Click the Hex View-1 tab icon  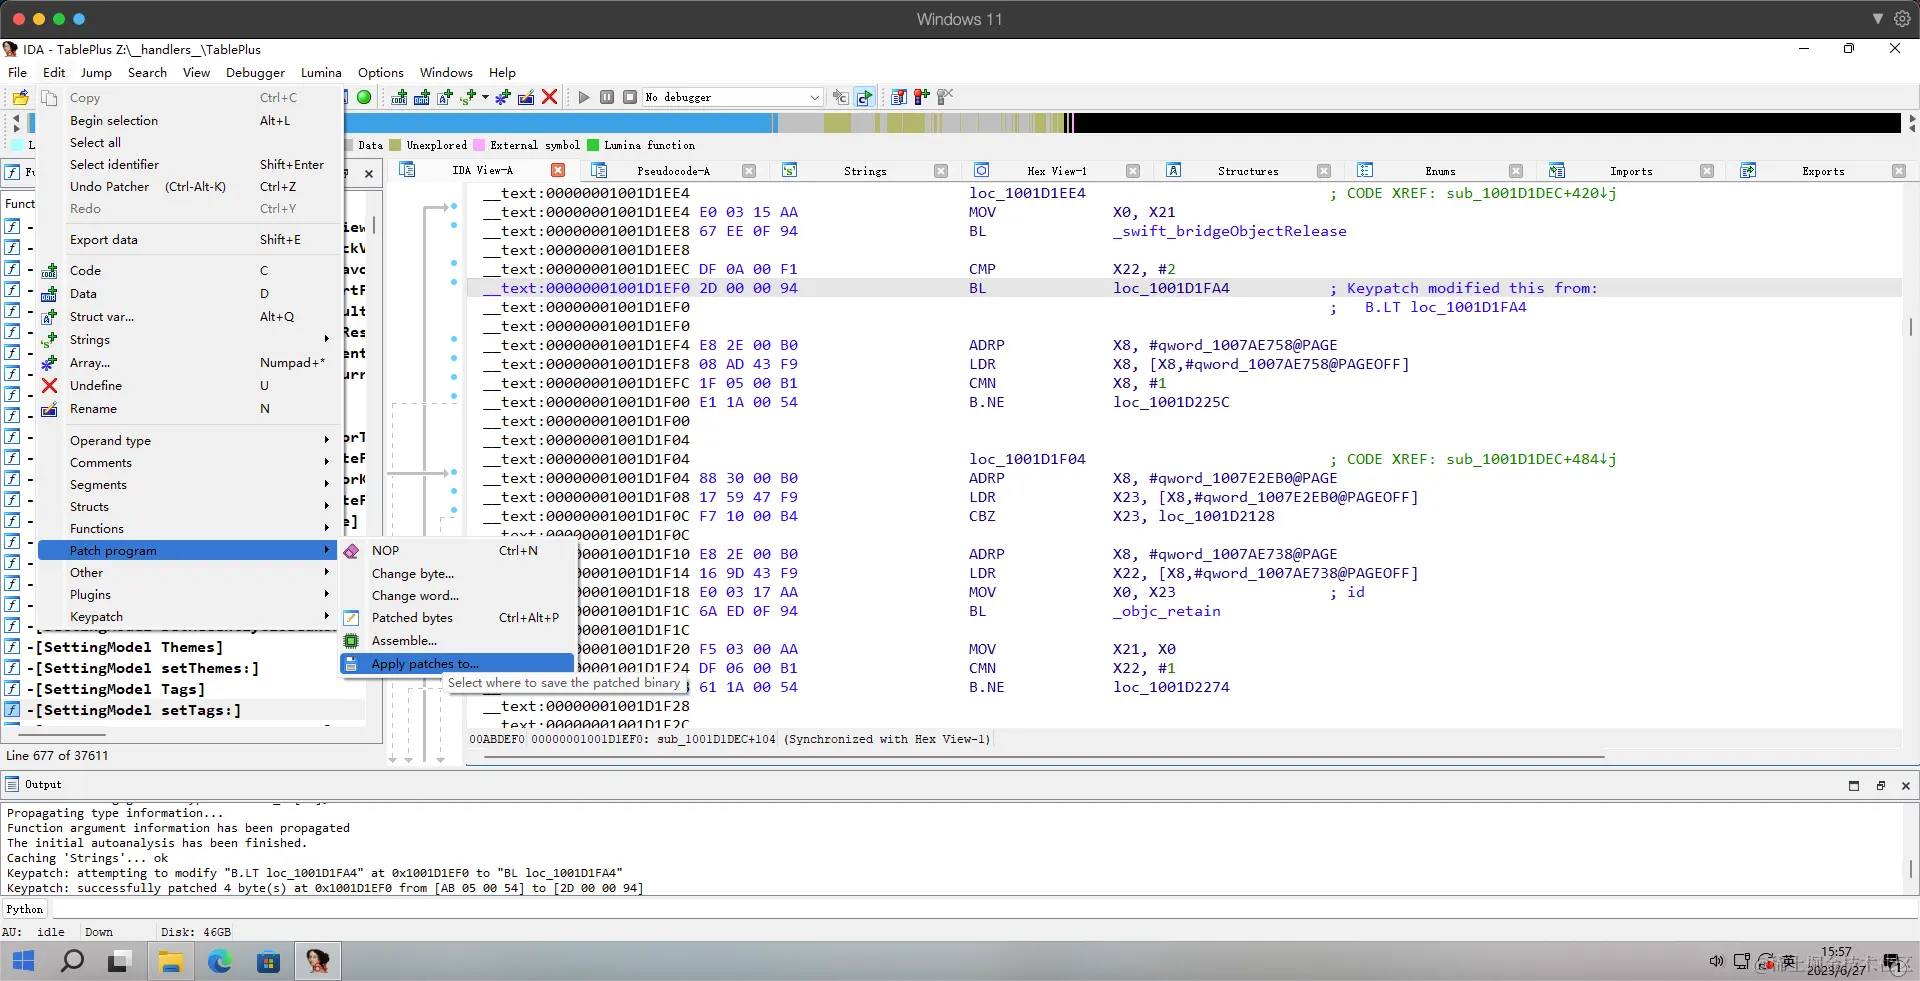pos(981,170)
